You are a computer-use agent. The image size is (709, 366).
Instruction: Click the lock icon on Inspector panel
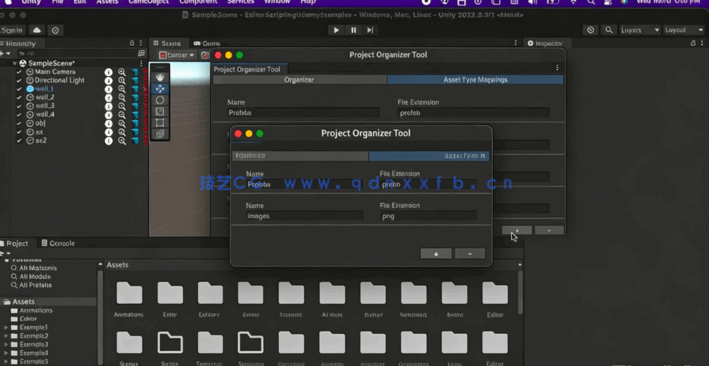tap(693, 43)
